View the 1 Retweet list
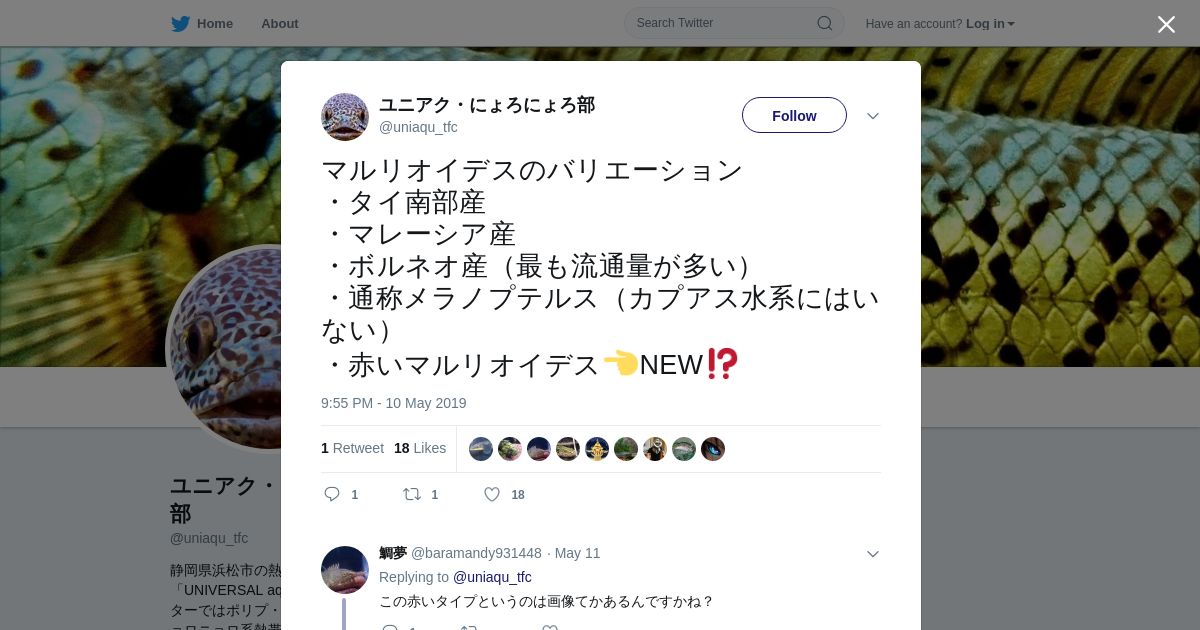Viewport: 1200px width, 630px height. 352,448
